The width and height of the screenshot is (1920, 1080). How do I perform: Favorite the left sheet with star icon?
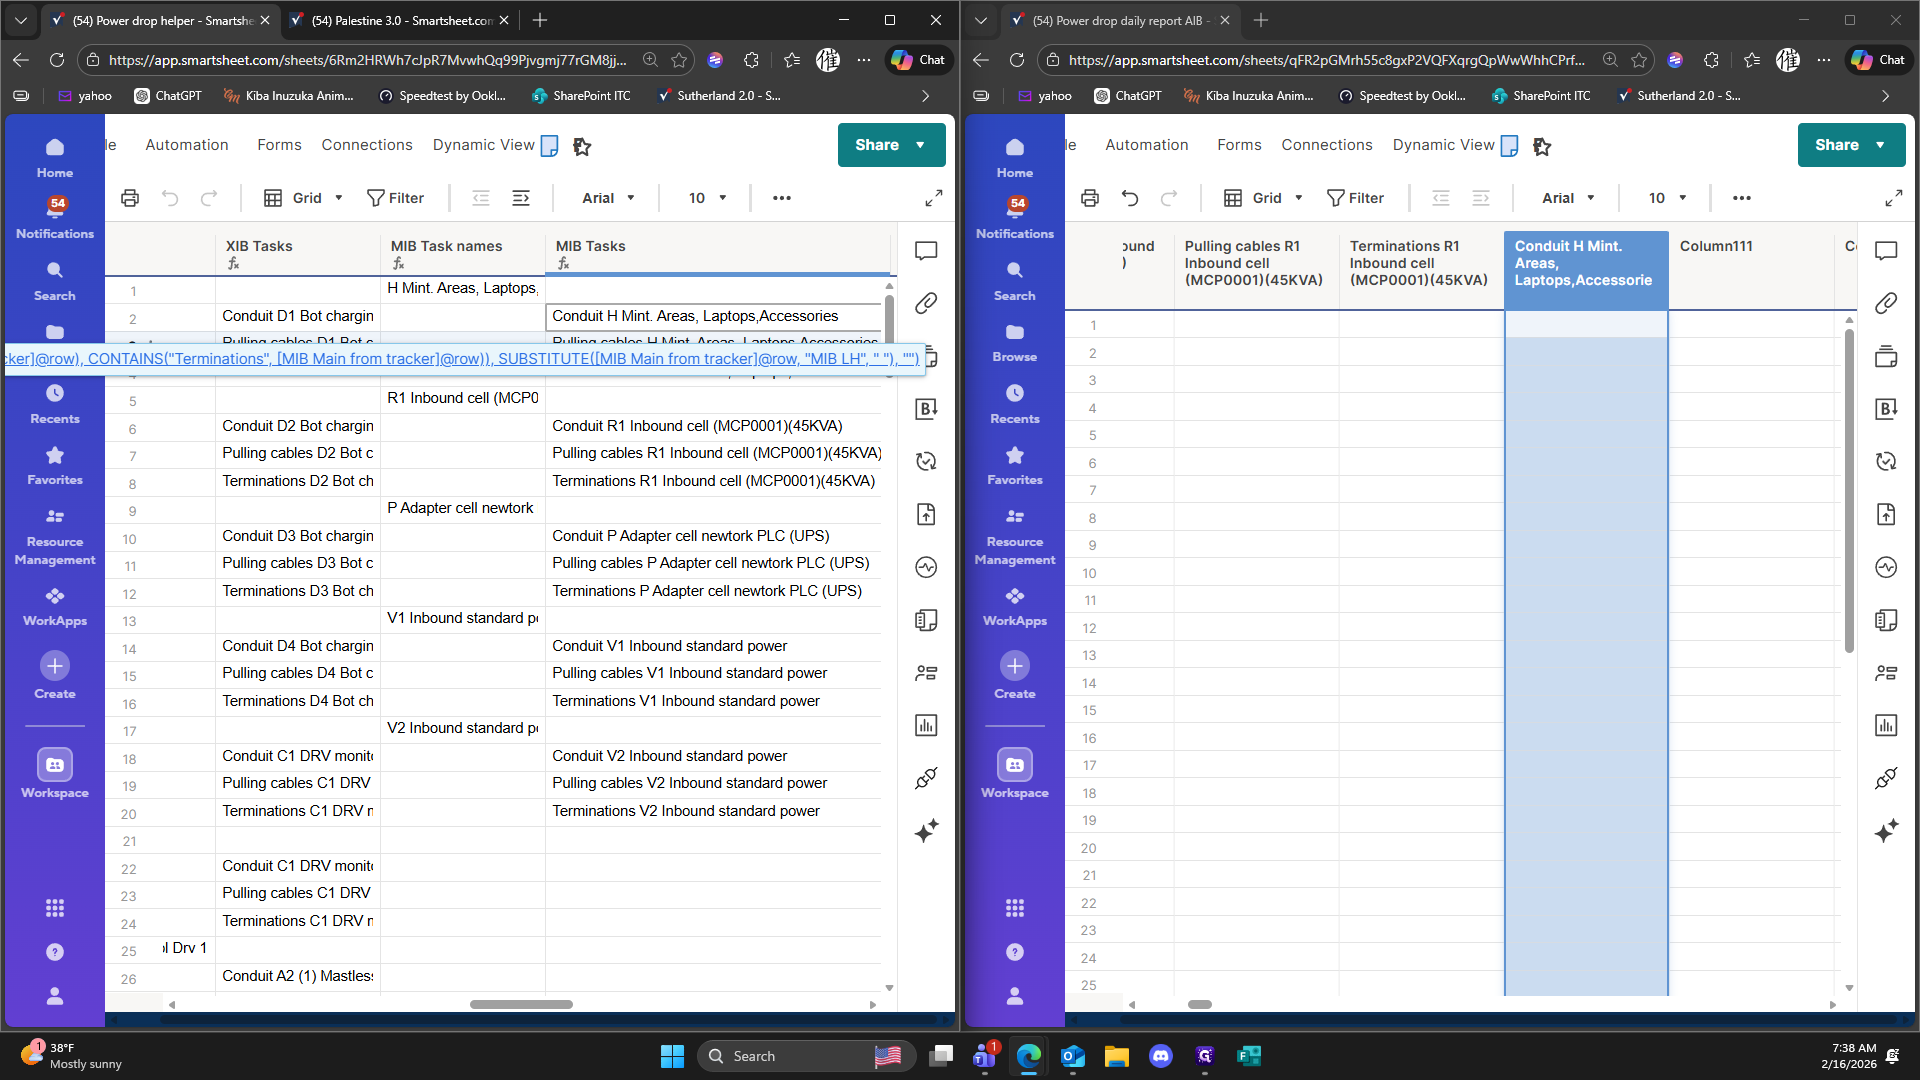(x=582, y=146)
